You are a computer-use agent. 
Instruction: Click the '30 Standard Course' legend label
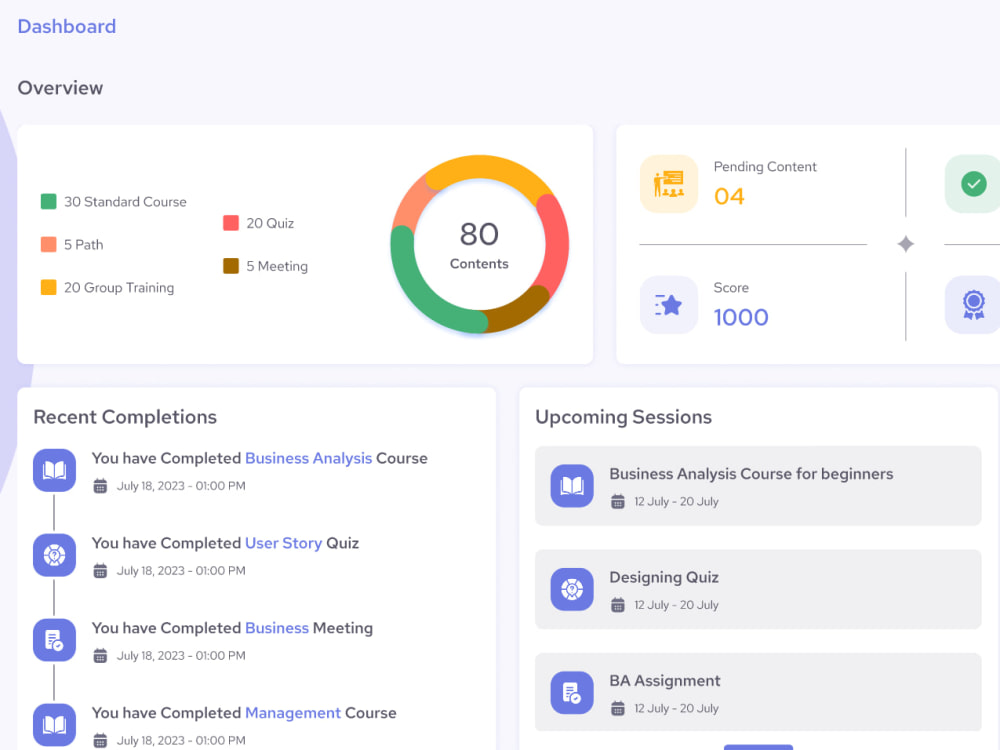click(125, 202)
